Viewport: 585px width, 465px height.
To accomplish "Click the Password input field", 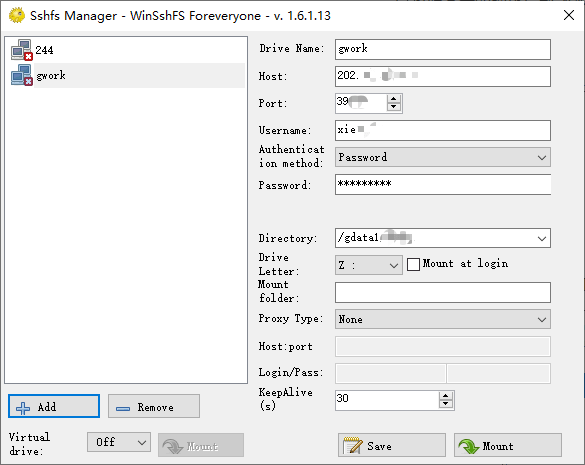I will click(442, 184).
